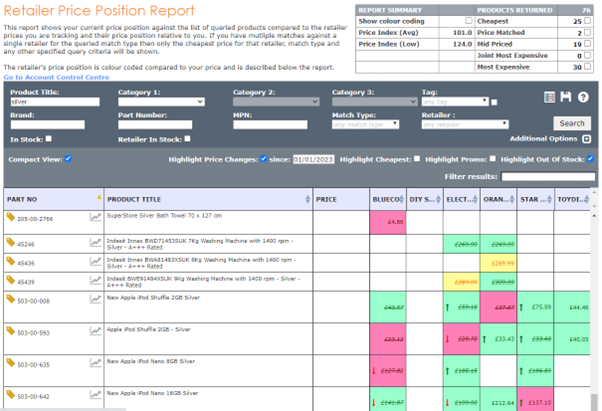
Task: Open price chart icon for 503-00-593
Action: tap(95, 331)
